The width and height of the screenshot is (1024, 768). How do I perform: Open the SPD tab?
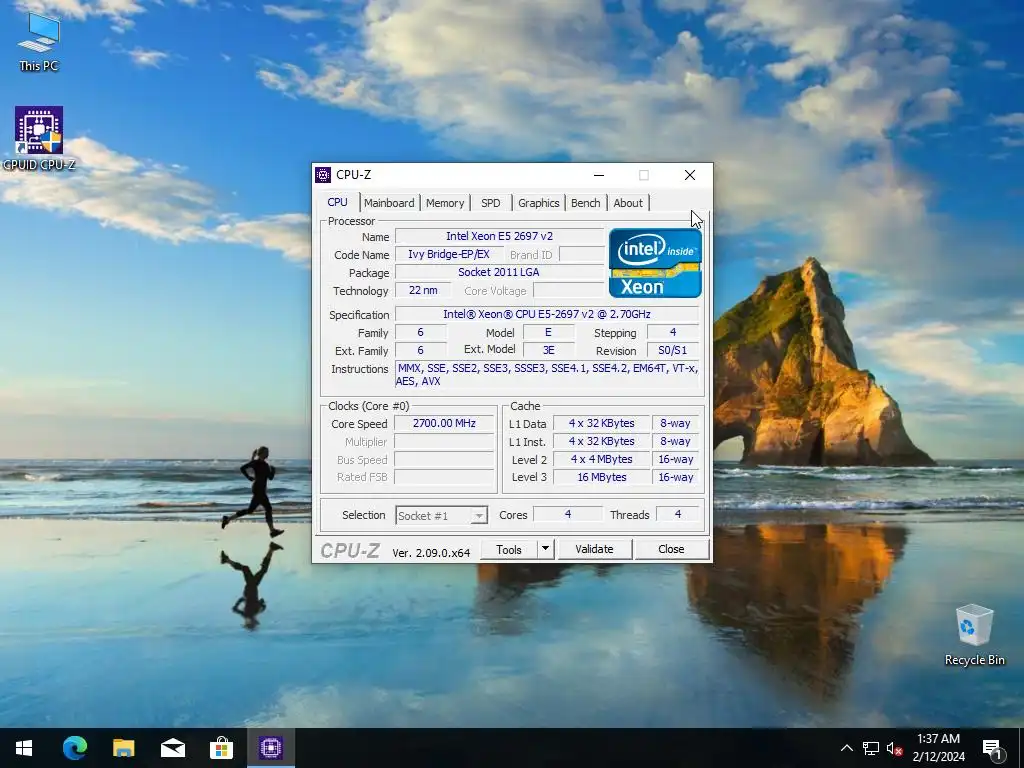(490, 203)
